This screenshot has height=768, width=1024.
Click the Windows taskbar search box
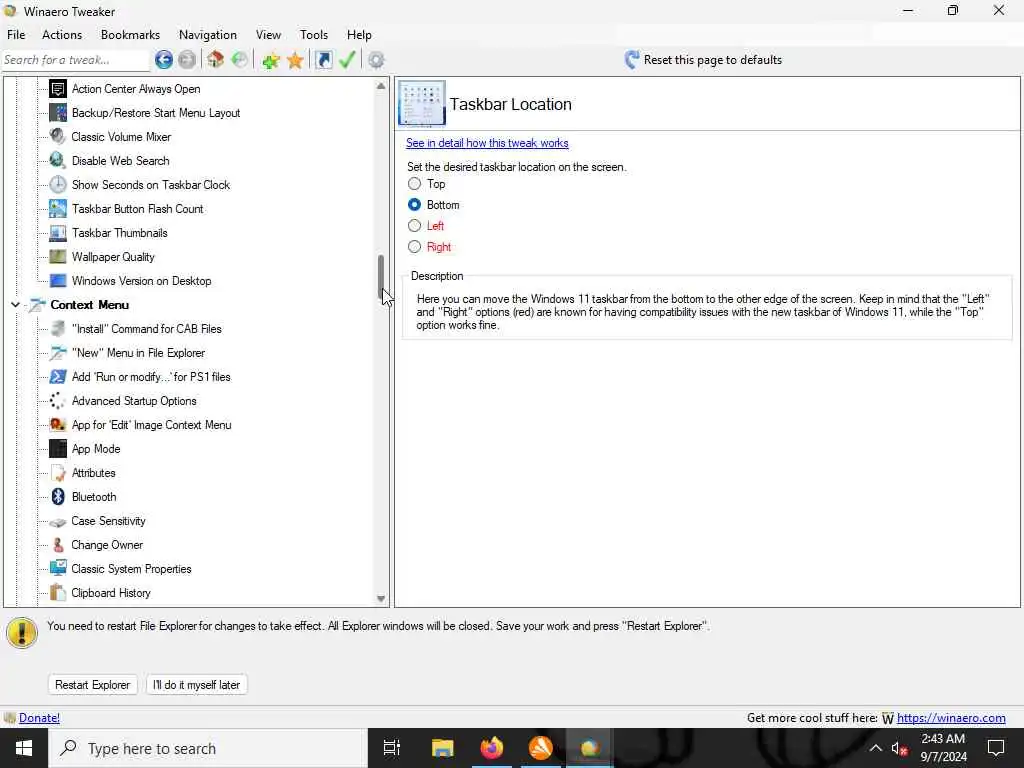(x=208, y=748)
